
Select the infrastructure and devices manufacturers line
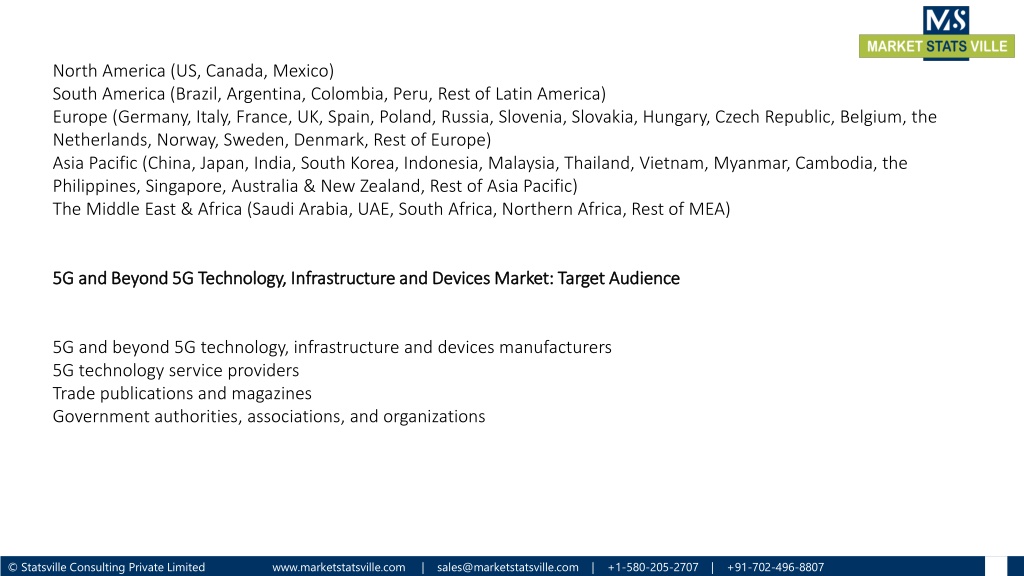[x=332, y=347]
